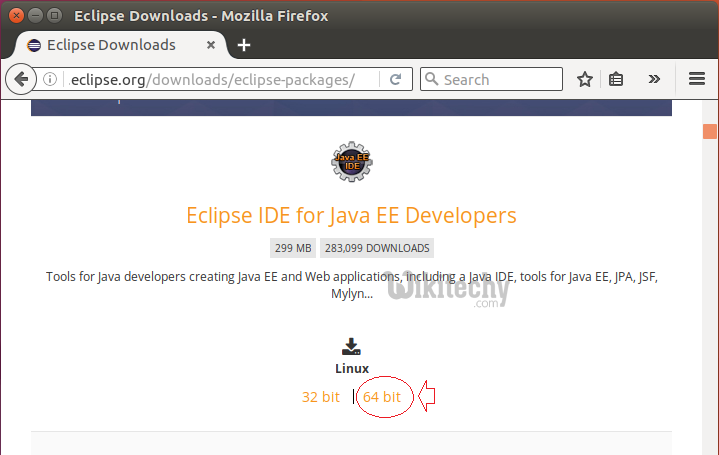Click the Java EE IDE gear logo

pyautogui.click(x=351, y=163)
